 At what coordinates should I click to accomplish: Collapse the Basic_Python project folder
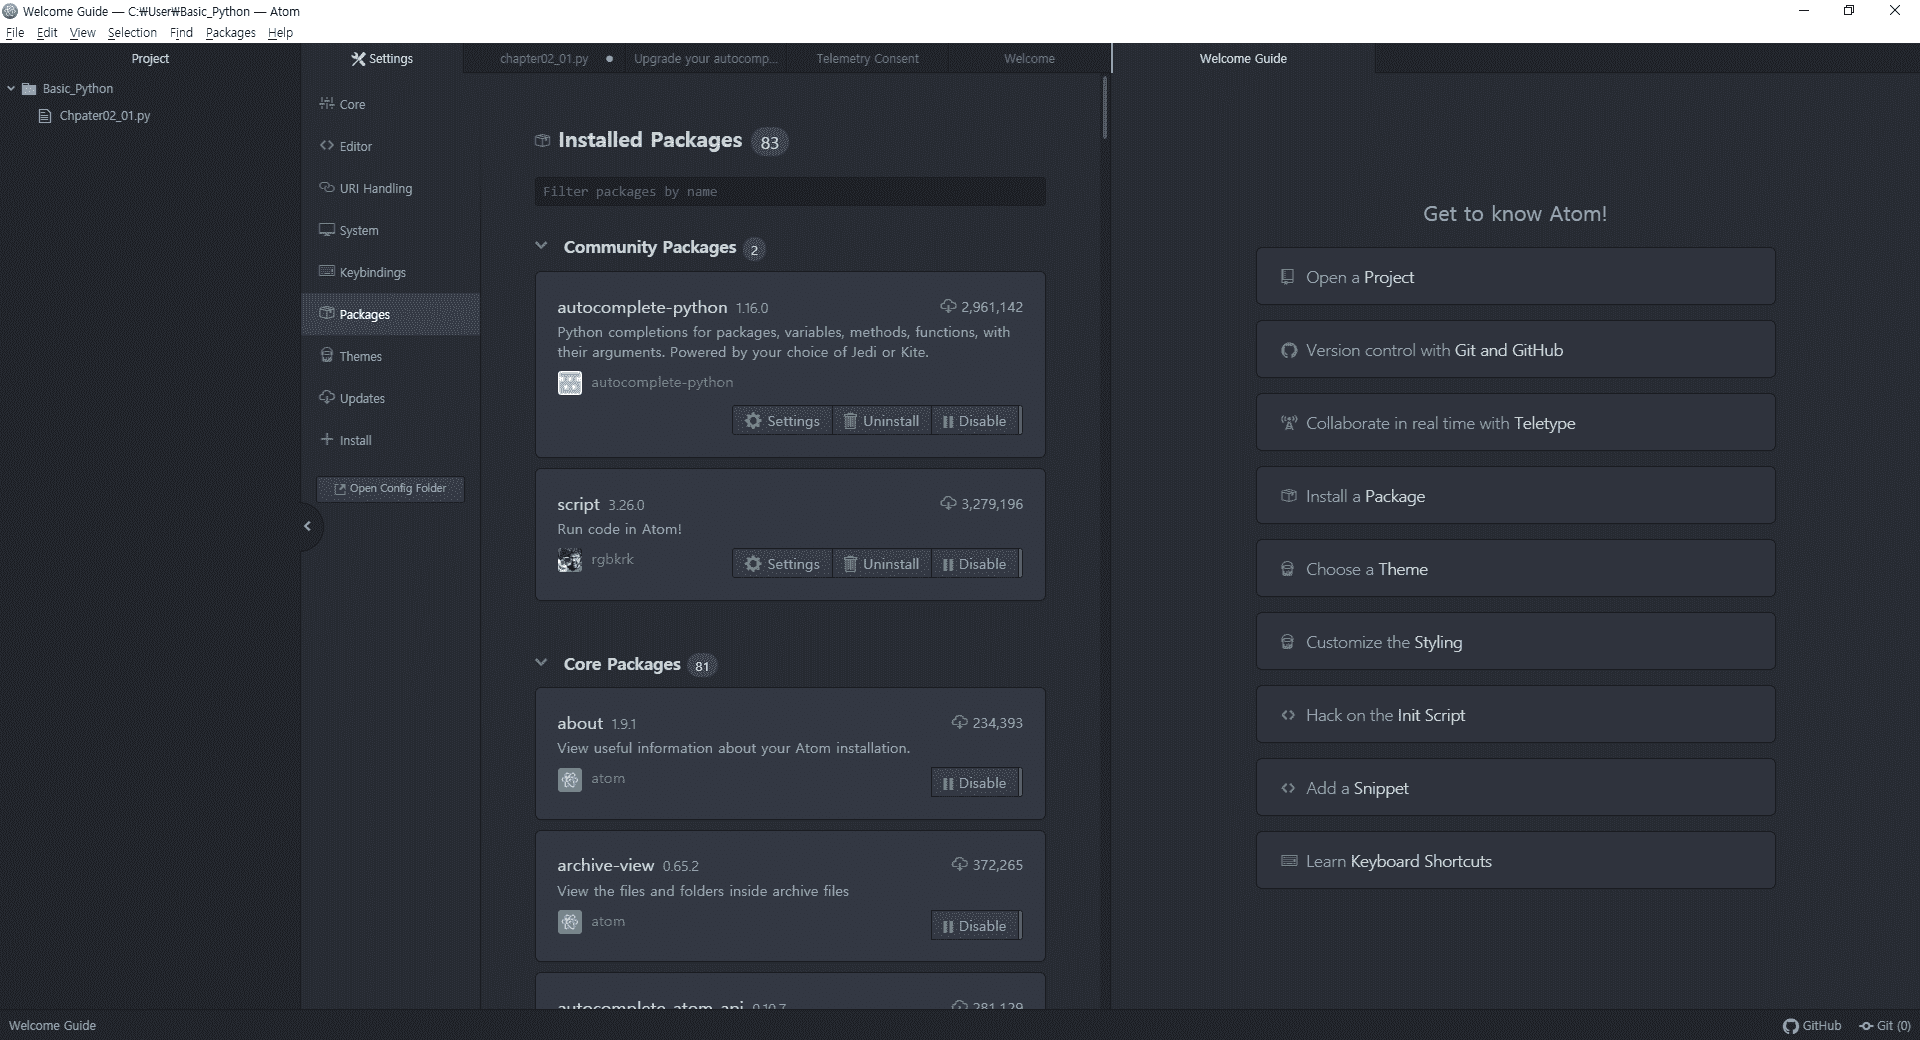[11, 89]
